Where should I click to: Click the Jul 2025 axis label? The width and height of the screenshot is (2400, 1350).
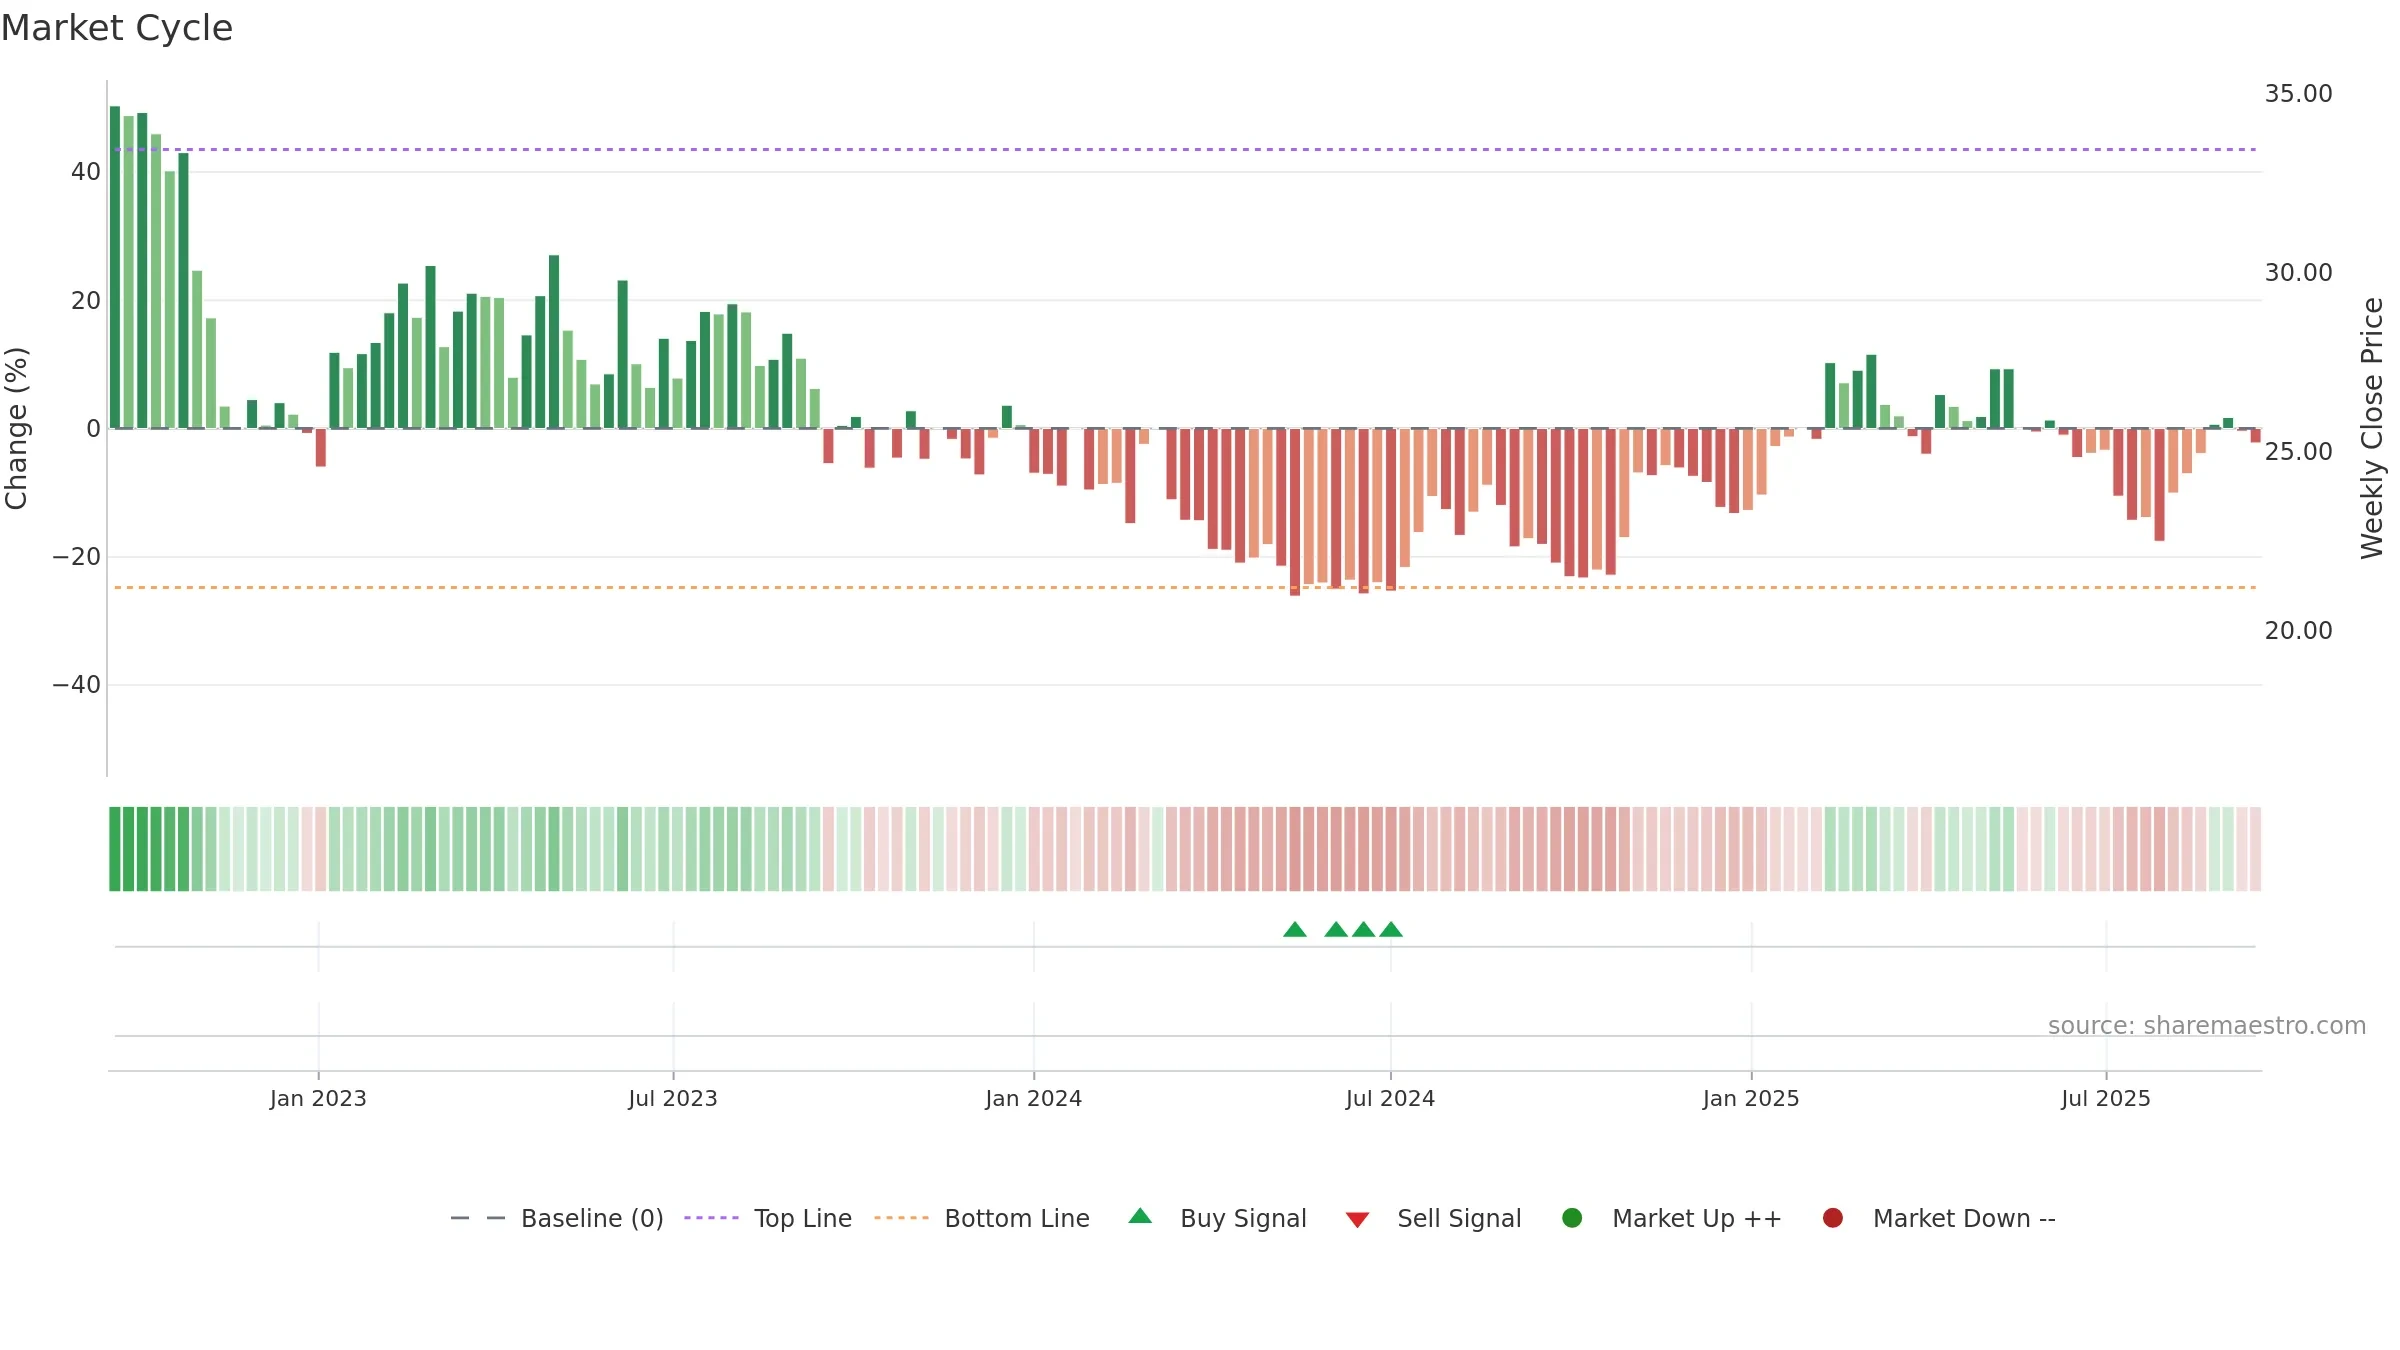[2106, 1099]
